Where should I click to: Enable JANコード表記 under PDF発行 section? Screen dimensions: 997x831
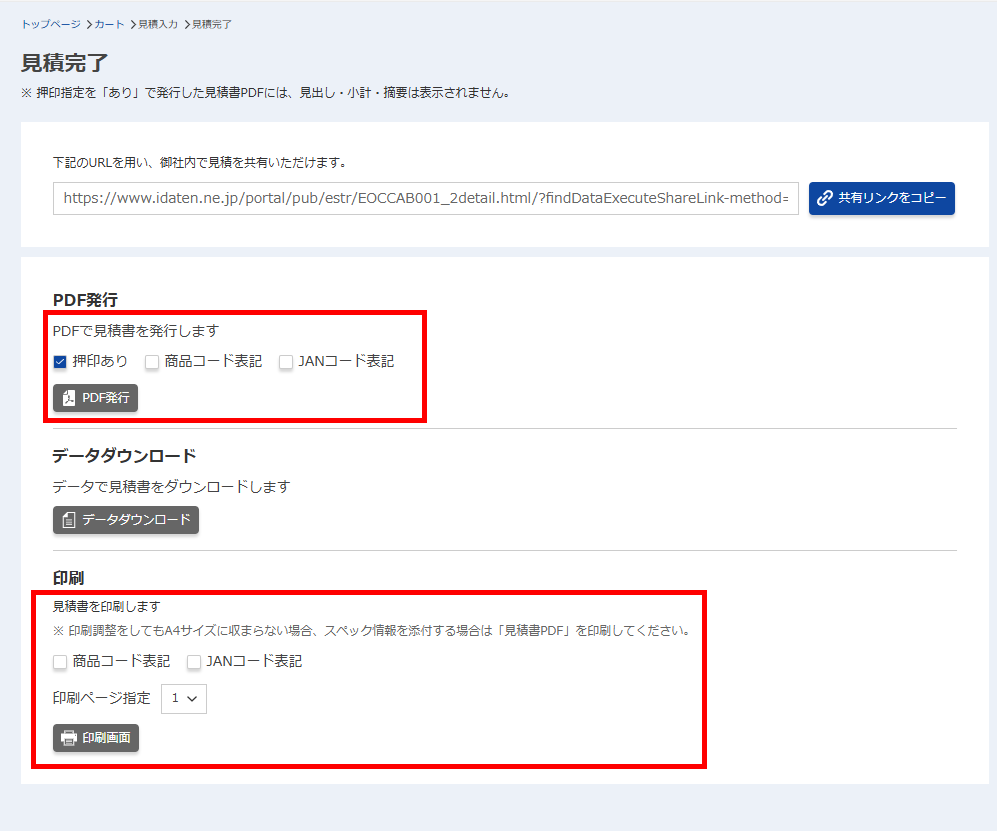tap(286, 362)
